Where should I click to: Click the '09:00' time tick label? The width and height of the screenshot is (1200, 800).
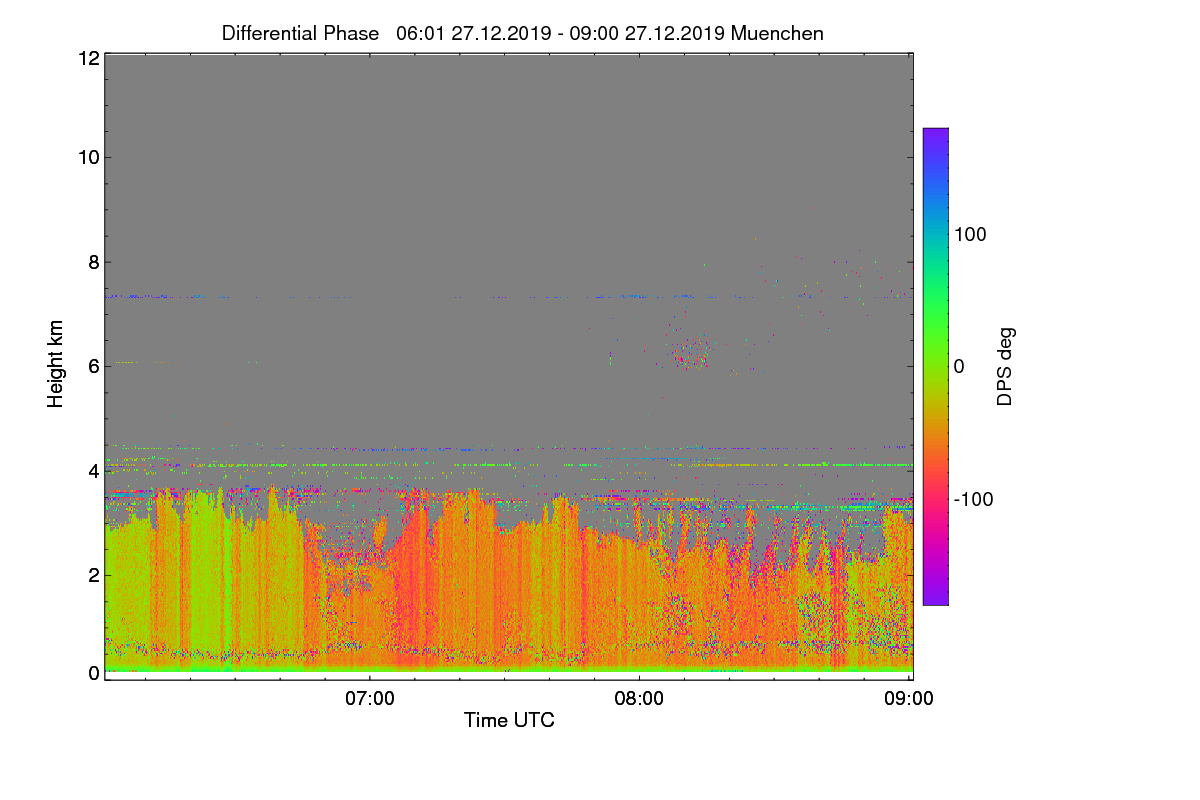point(909,698)
